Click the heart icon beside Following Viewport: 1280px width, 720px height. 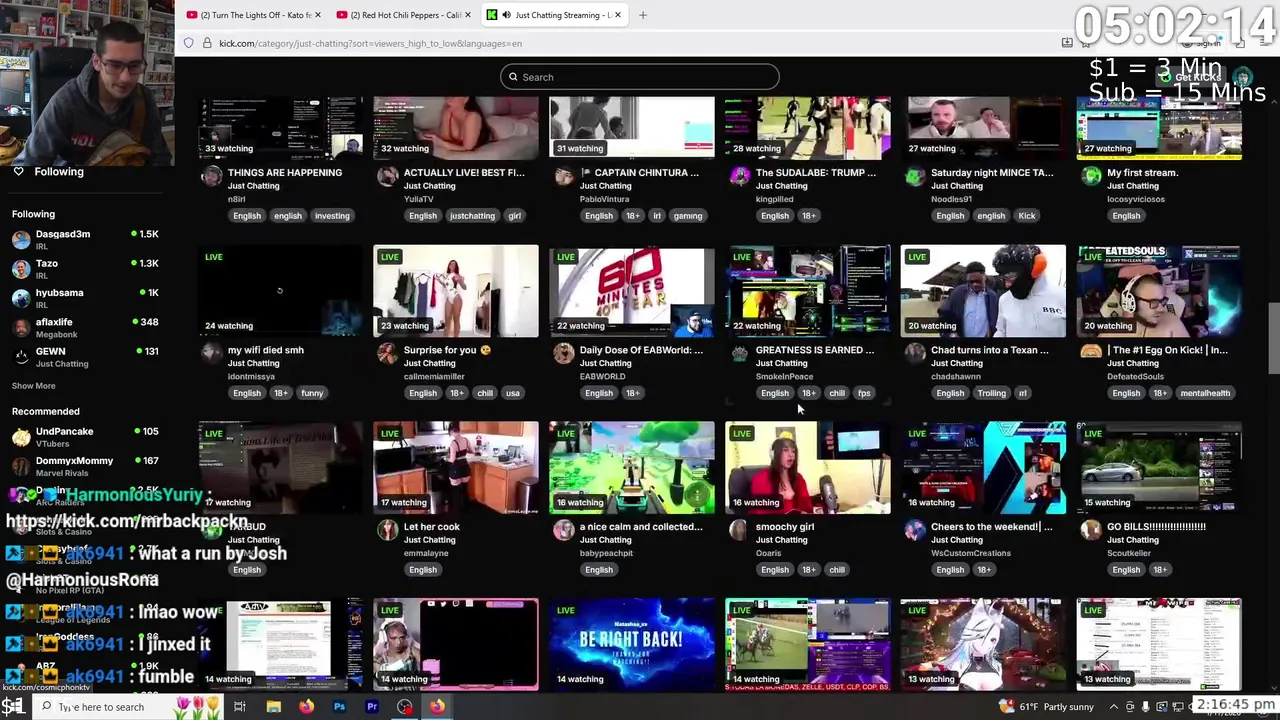18,172
